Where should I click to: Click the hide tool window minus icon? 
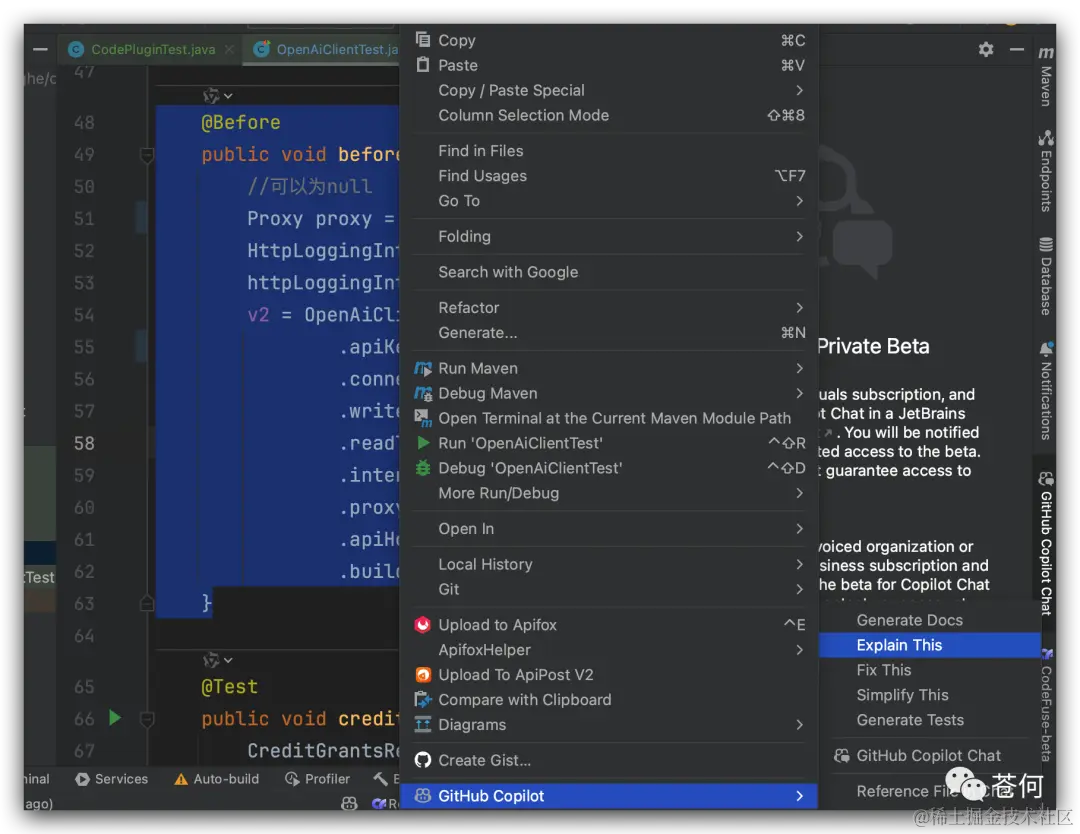[x=1017, y=50]
